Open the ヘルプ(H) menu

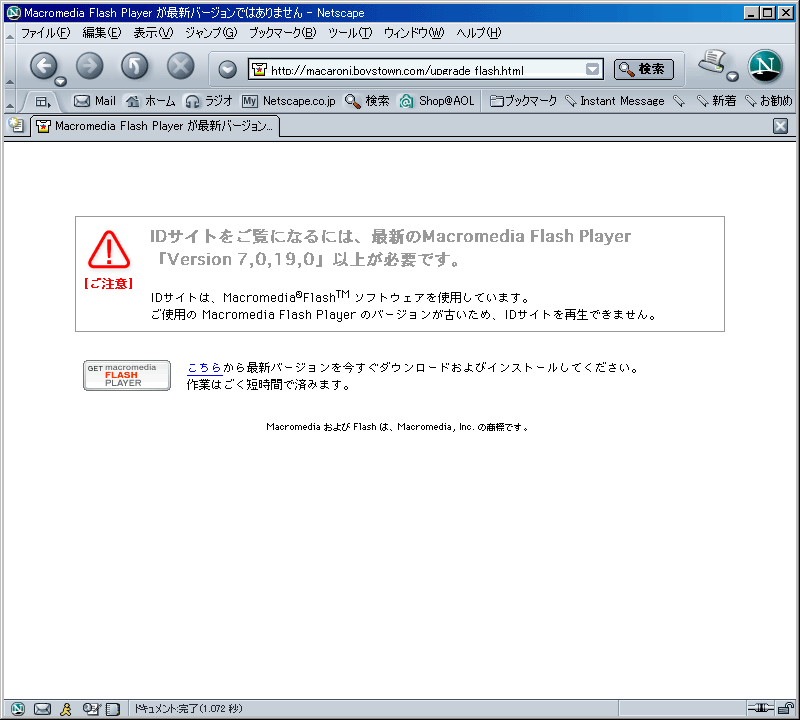[x=479, y=33]
